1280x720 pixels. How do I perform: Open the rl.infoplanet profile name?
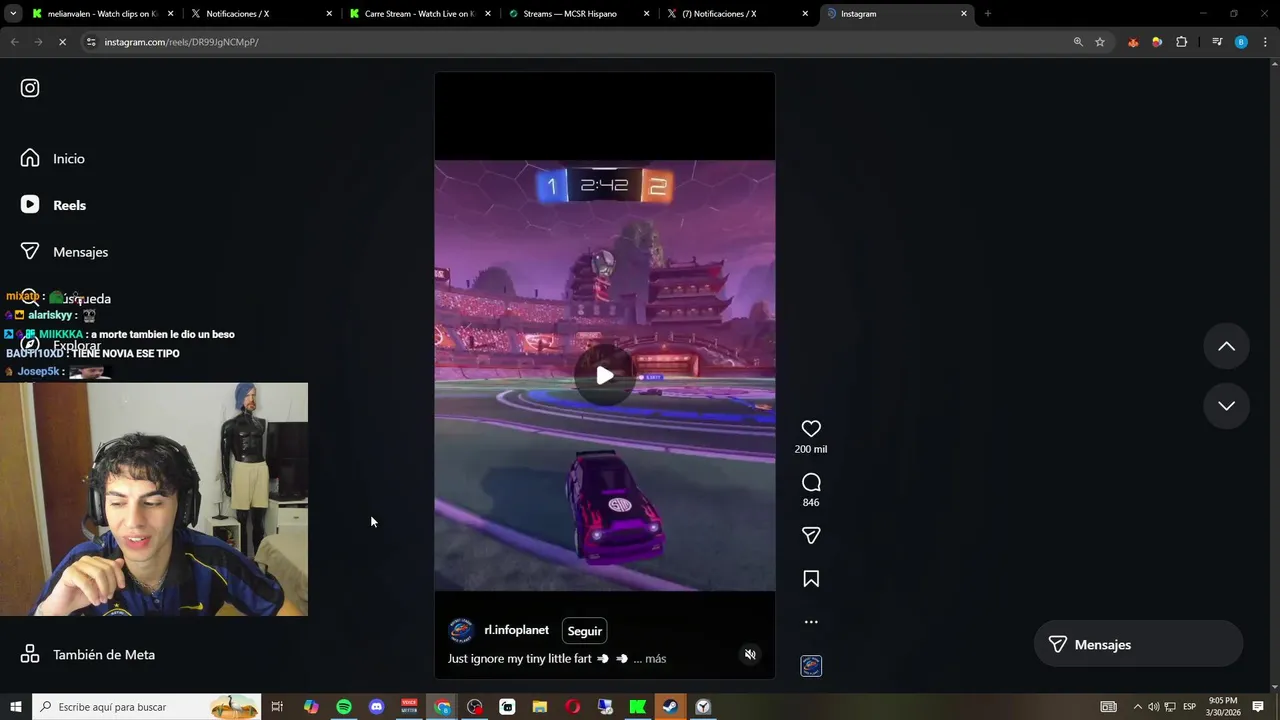pos(516,630)
